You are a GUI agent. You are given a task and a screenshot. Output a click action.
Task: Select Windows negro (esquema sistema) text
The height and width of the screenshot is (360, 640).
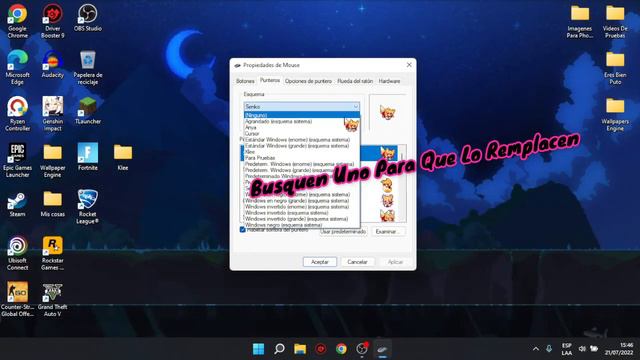point(283,225)
